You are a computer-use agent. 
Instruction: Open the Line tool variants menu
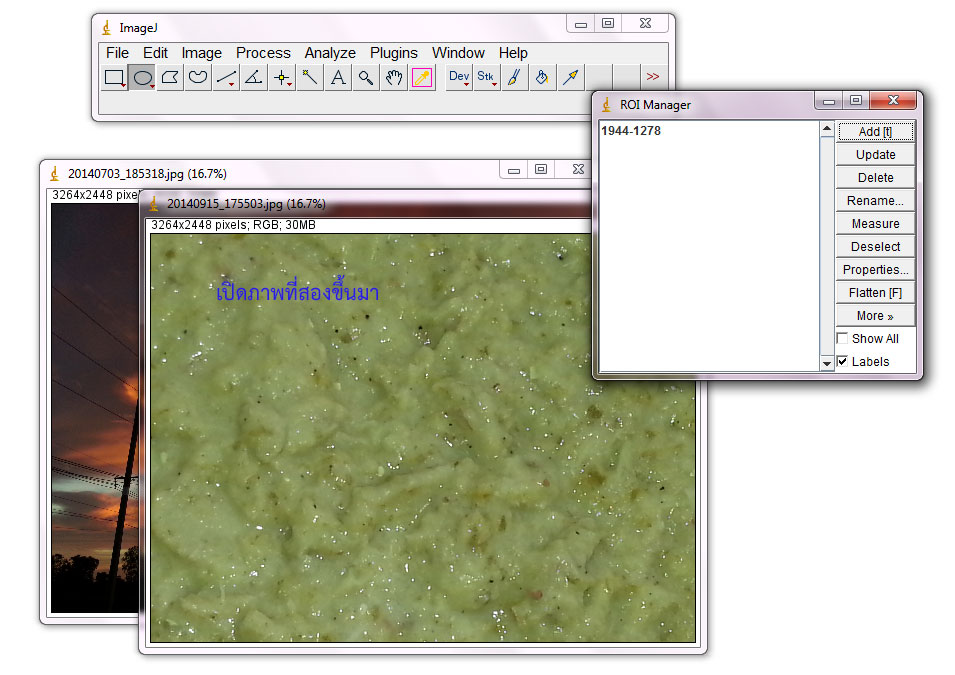coord(230,84)
